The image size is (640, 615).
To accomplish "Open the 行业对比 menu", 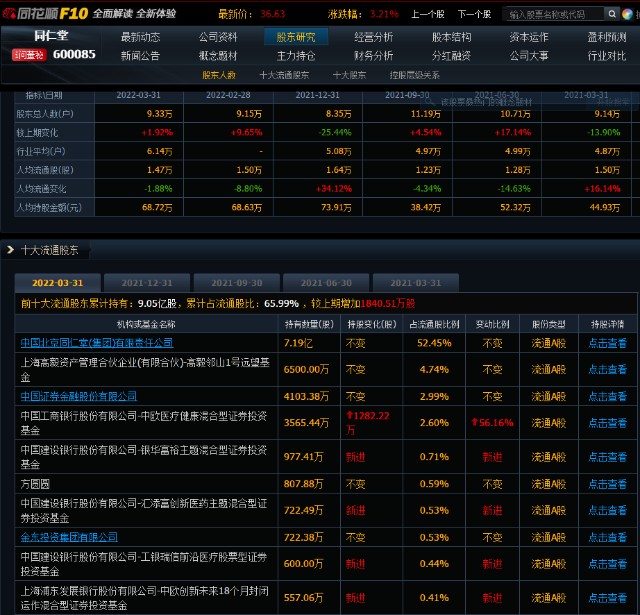I will pos(607,56).
